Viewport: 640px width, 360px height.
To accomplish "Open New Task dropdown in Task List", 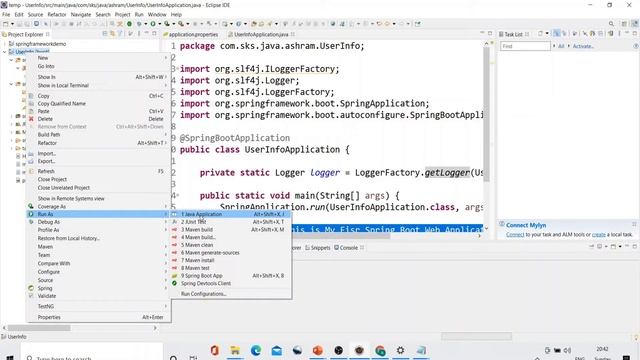I will click(547, 33).
